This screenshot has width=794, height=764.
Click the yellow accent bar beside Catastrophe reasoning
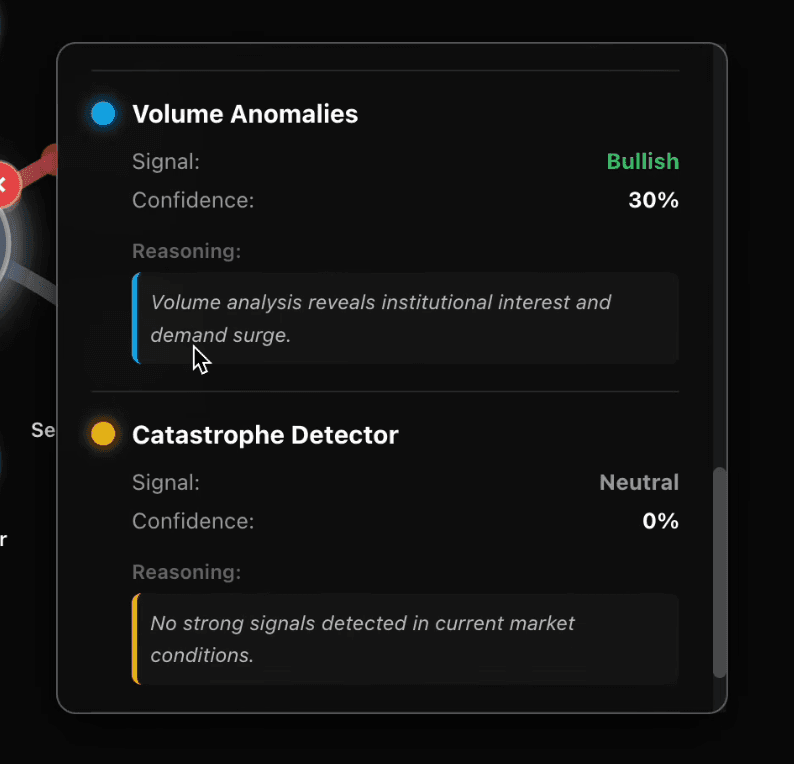click(135, 639)
